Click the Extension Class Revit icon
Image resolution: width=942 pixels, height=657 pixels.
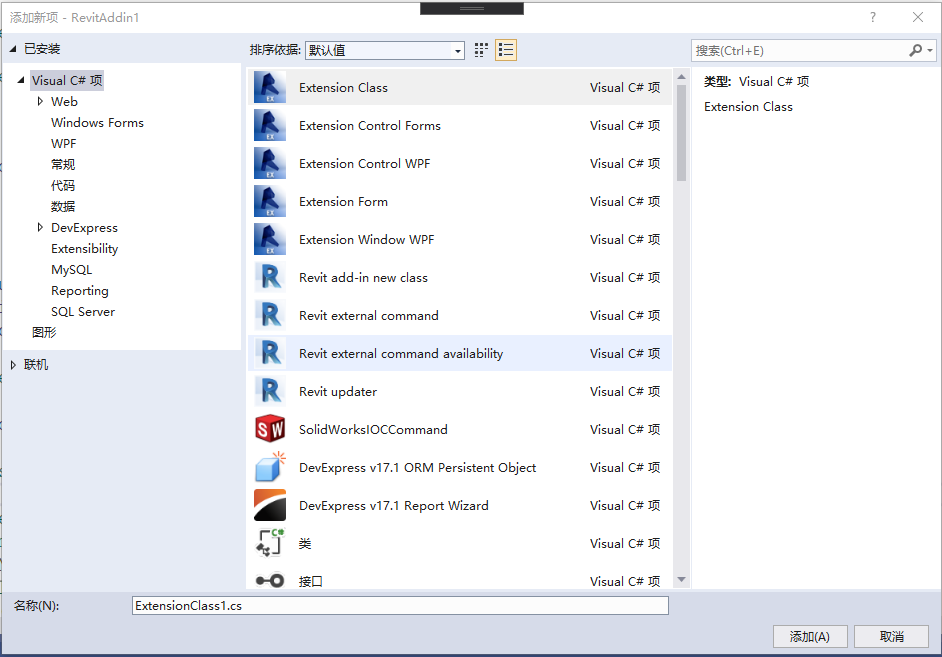(269, 88)
